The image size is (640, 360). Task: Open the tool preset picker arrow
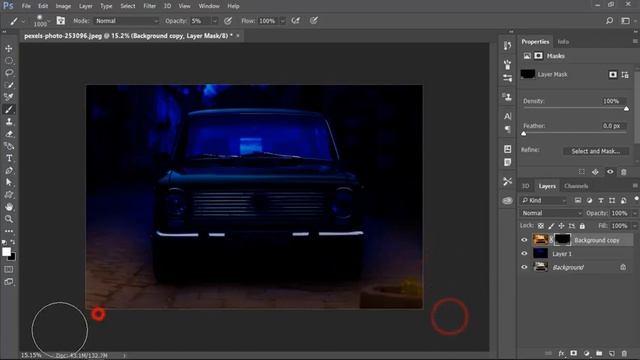tap(23, 21)
